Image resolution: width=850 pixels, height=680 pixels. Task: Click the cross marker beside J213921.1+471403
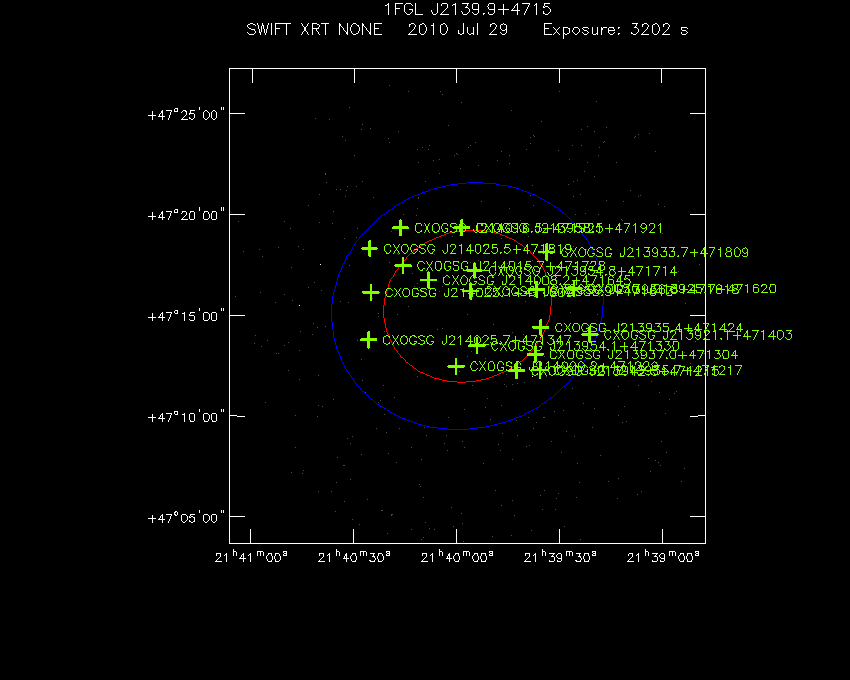[x=590, y=335]
